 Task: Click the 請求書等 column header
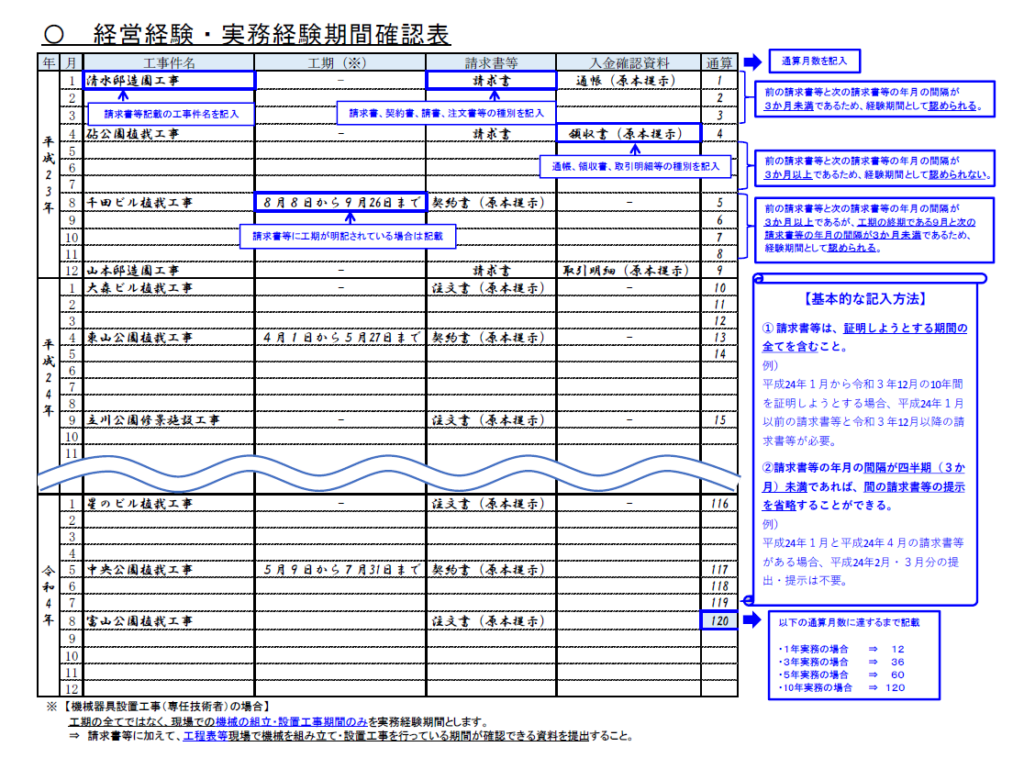pos(491,63)
